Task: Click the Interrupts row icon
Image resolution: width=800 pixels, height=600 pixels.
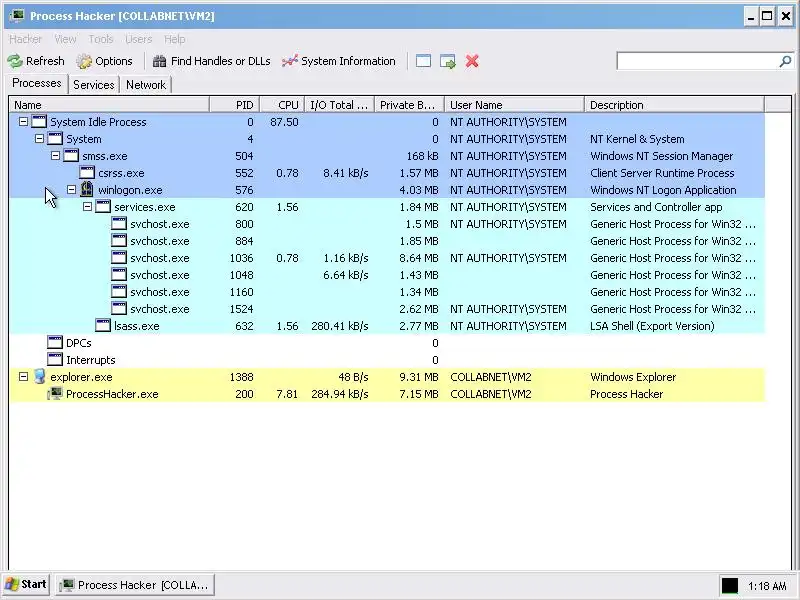Action: (55, 360)
